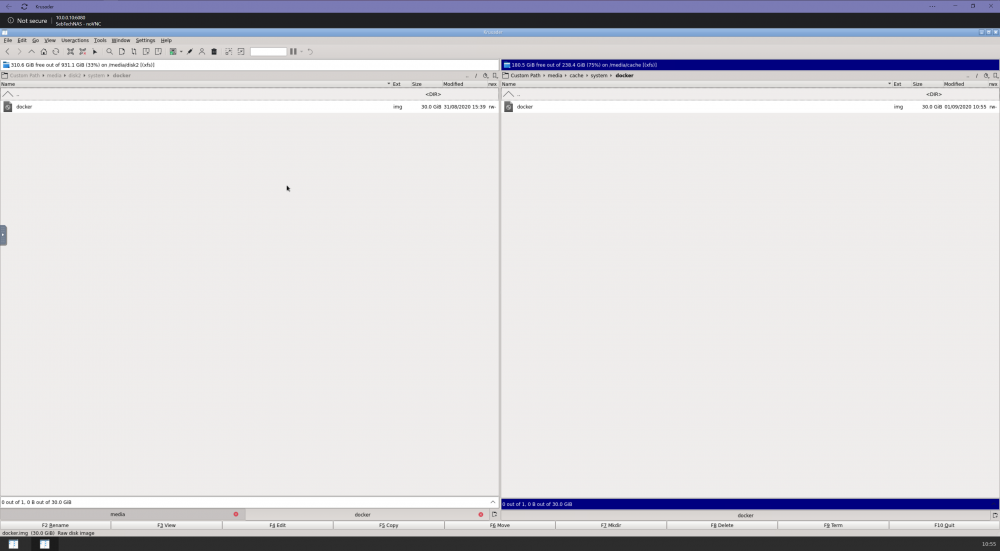Image resolution: width=1000 pixels, height=551 pixels.
Task: Click the left panel disk2 free space bar
Action: 249,64
